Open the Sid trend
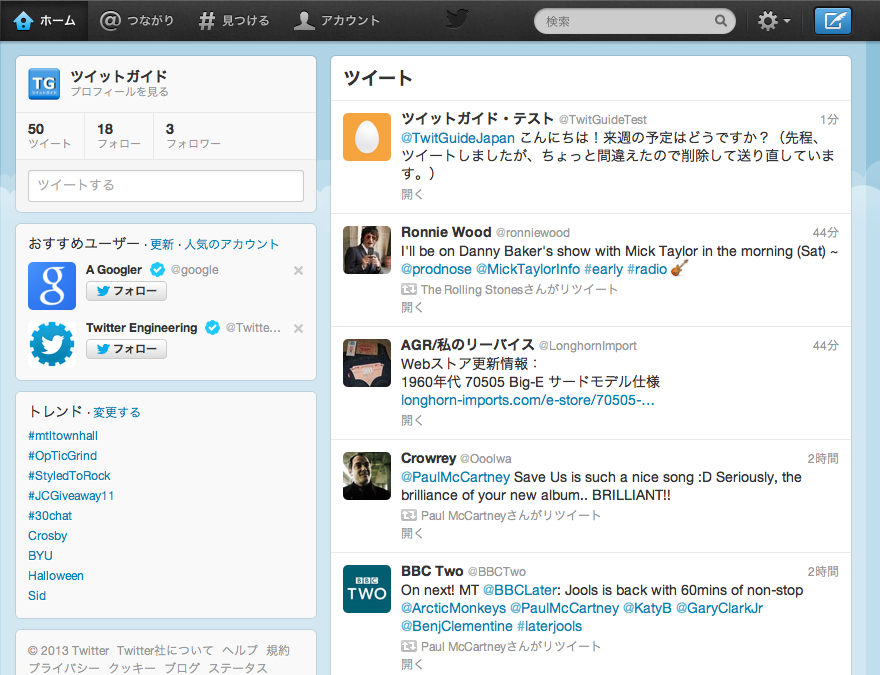 pos(37,596)
